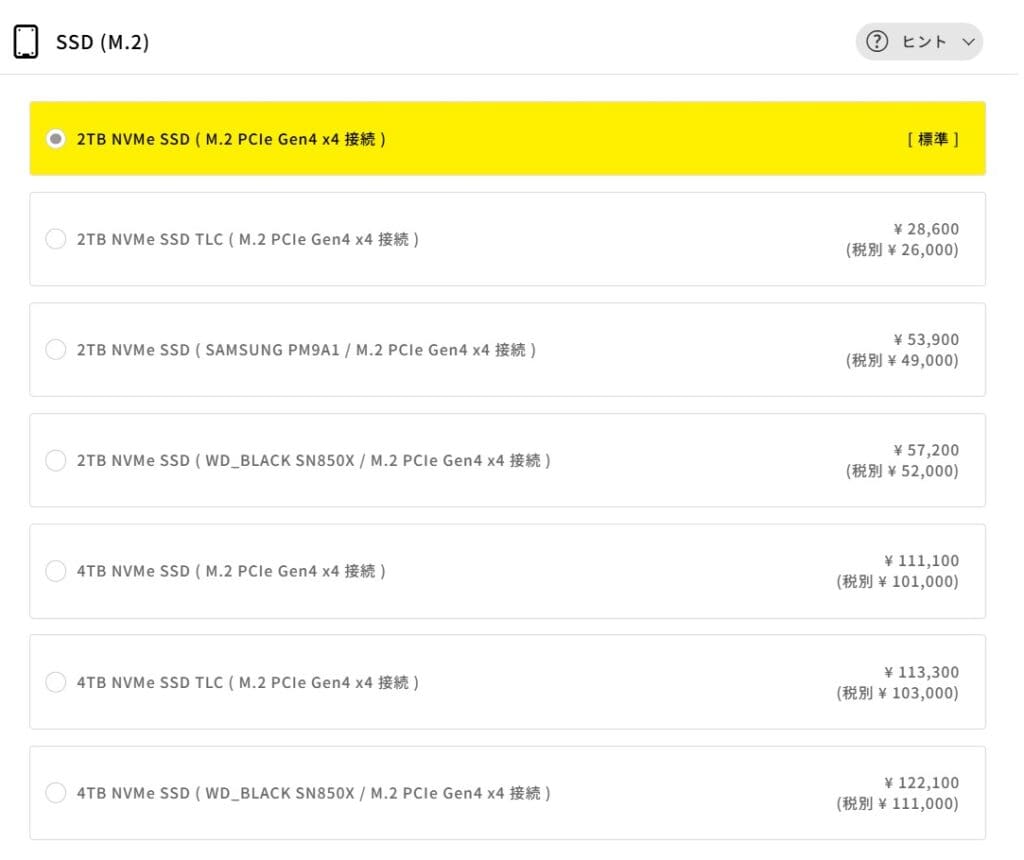Click the 2TB NVMe SSD SAMSUNG PM9A1 label text
1024x860 pixels.
(x=306, y=350)
